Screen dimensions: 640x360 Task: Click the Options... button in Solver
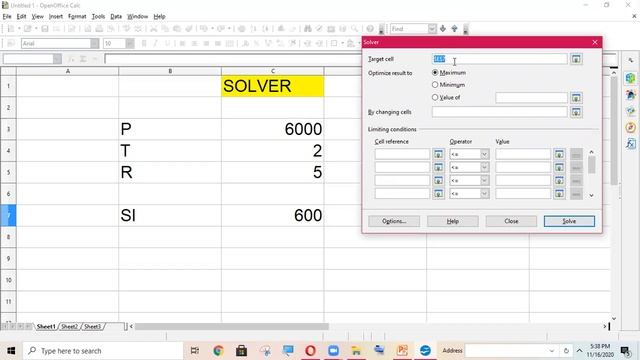(x=394, y=221)
